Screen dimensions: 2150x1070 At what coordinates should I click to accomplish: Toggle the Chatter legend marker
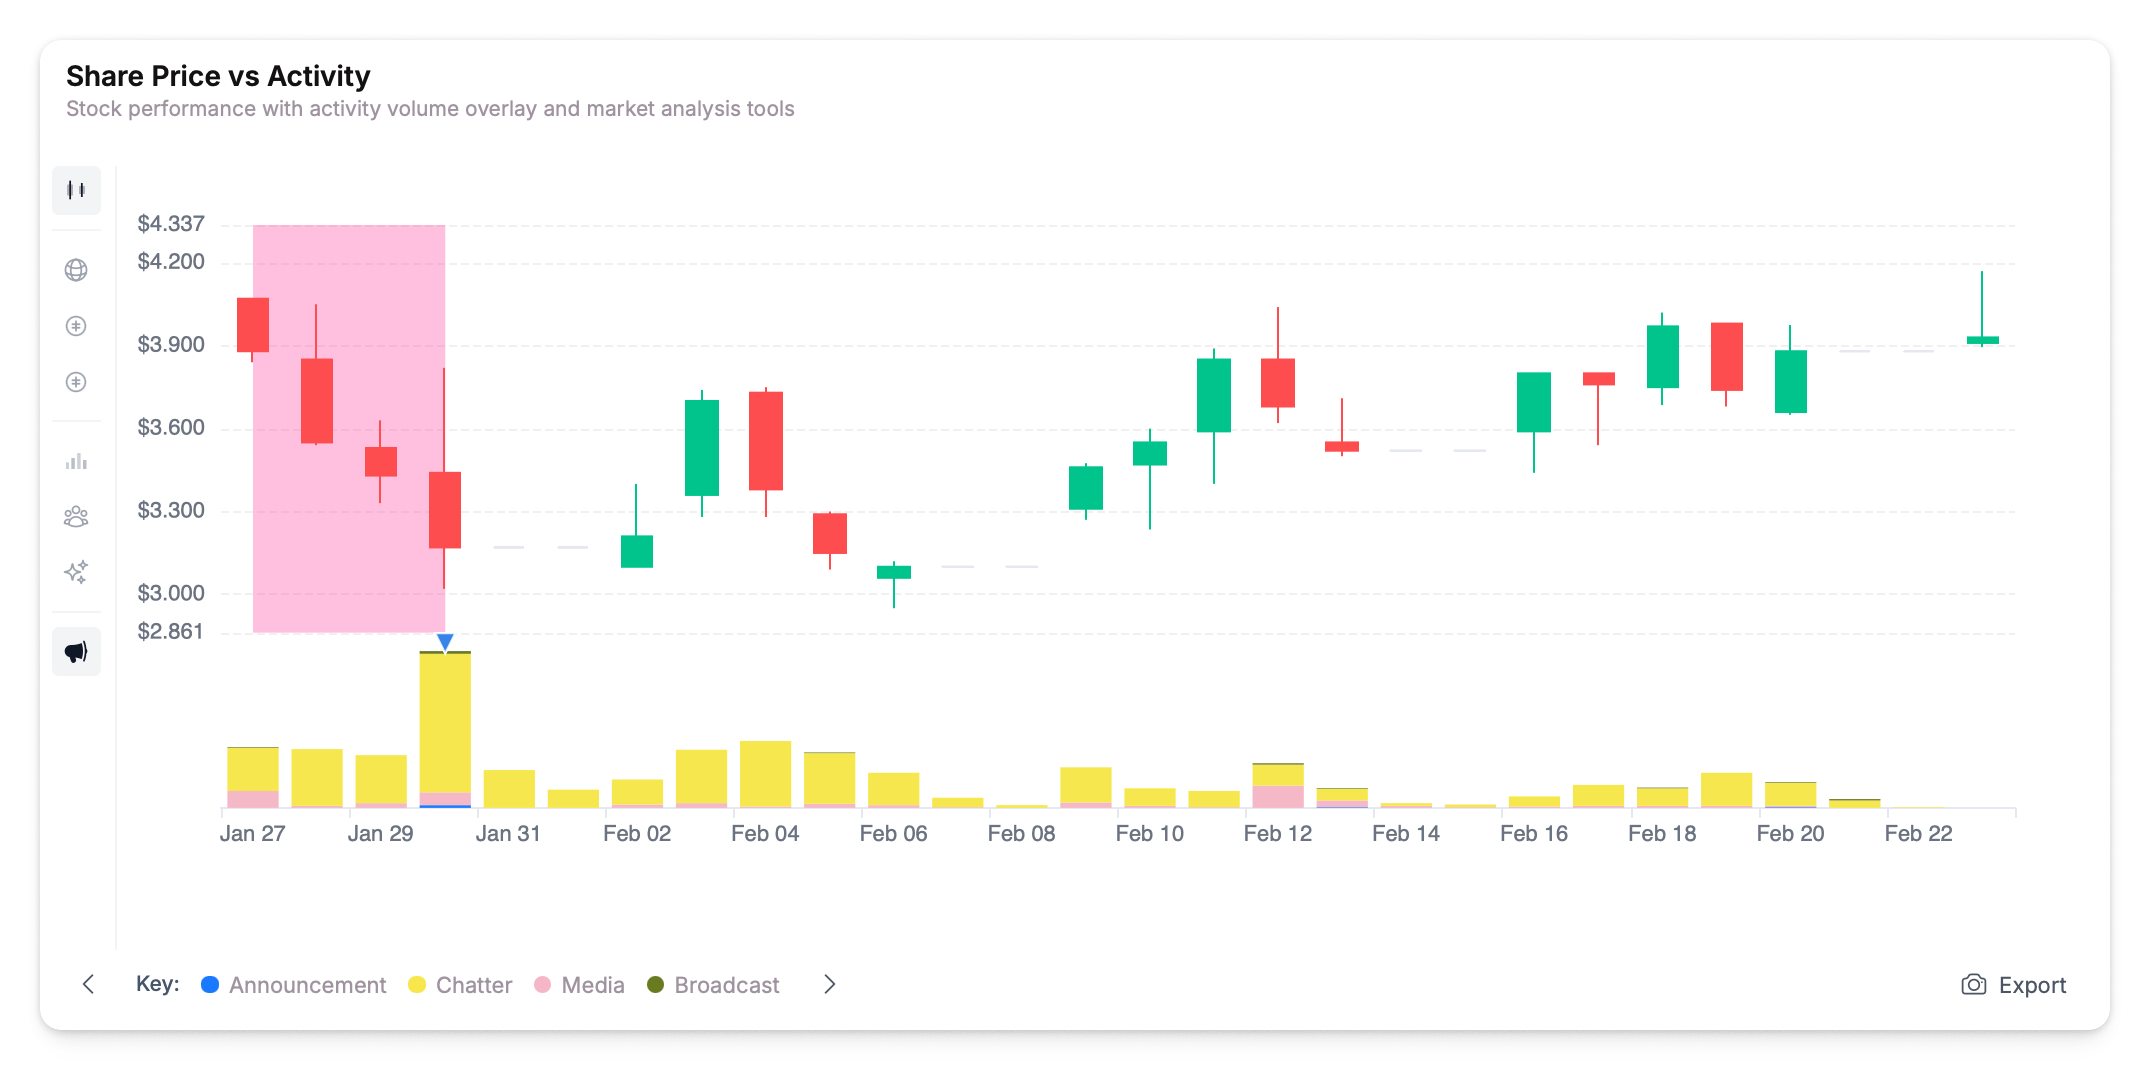pos(417,985)
